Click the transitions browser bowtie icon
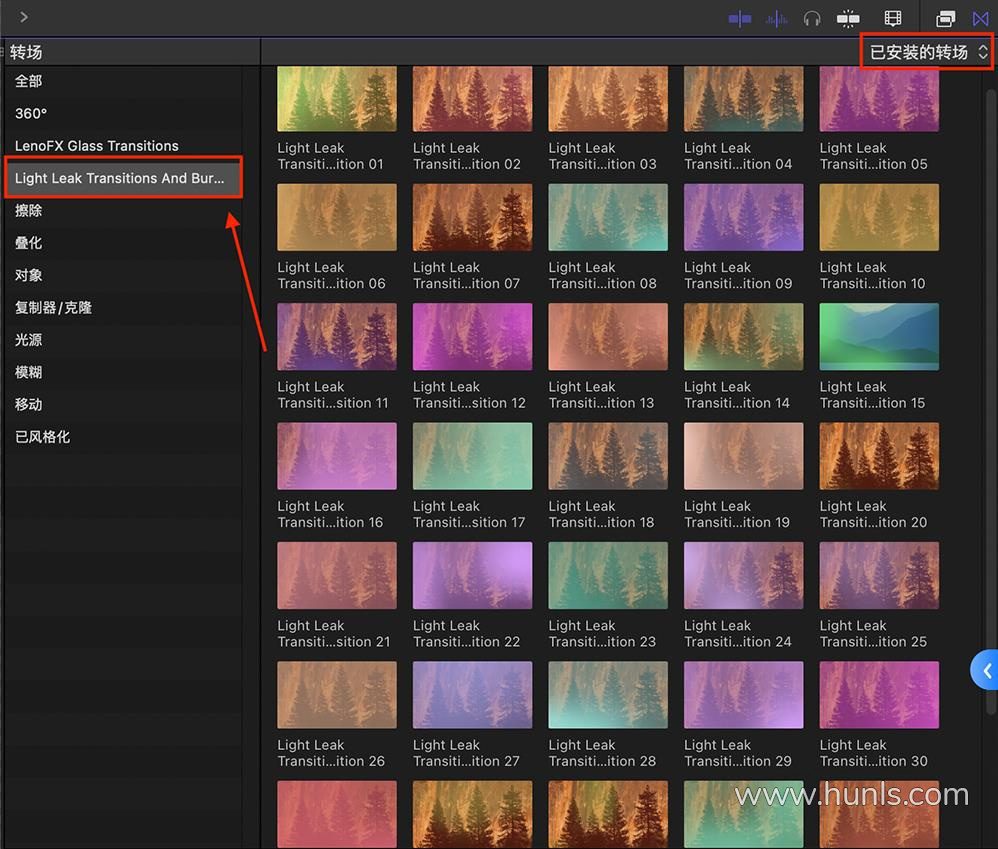Screen dimensions: 998x849 pos(980,18)
